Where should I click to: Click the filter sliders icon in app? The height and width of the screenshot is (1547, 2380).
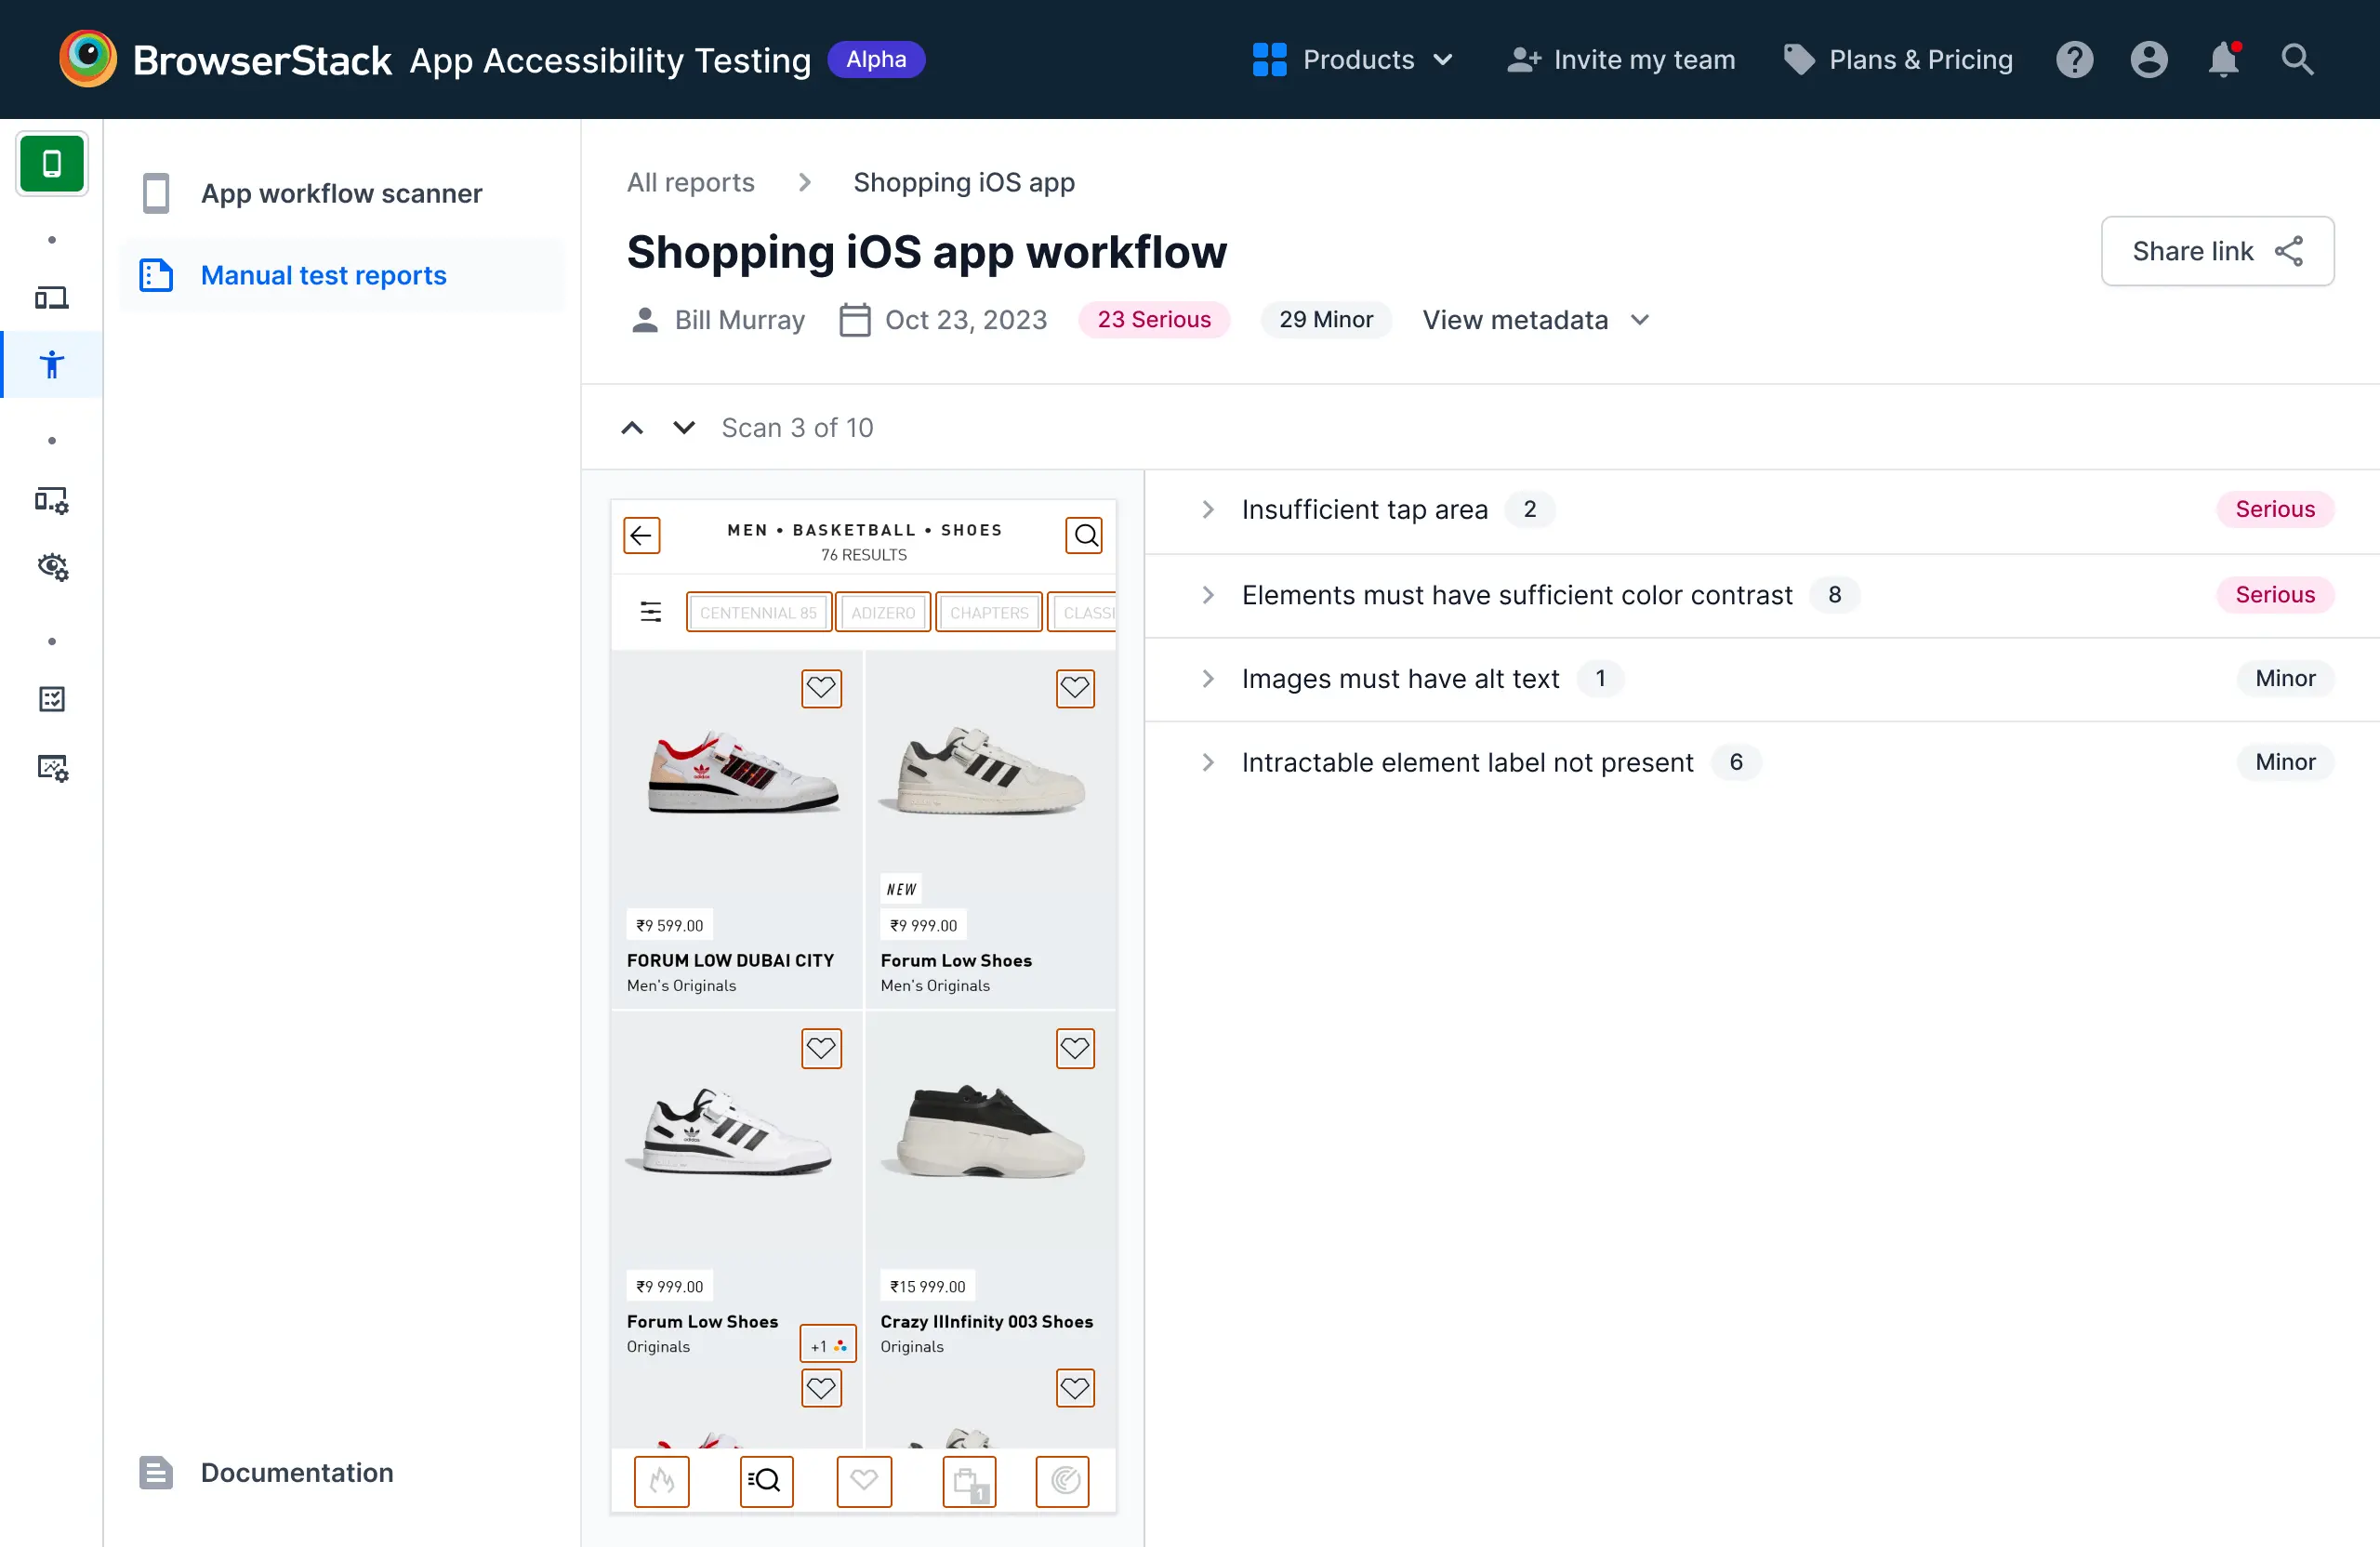651,612
